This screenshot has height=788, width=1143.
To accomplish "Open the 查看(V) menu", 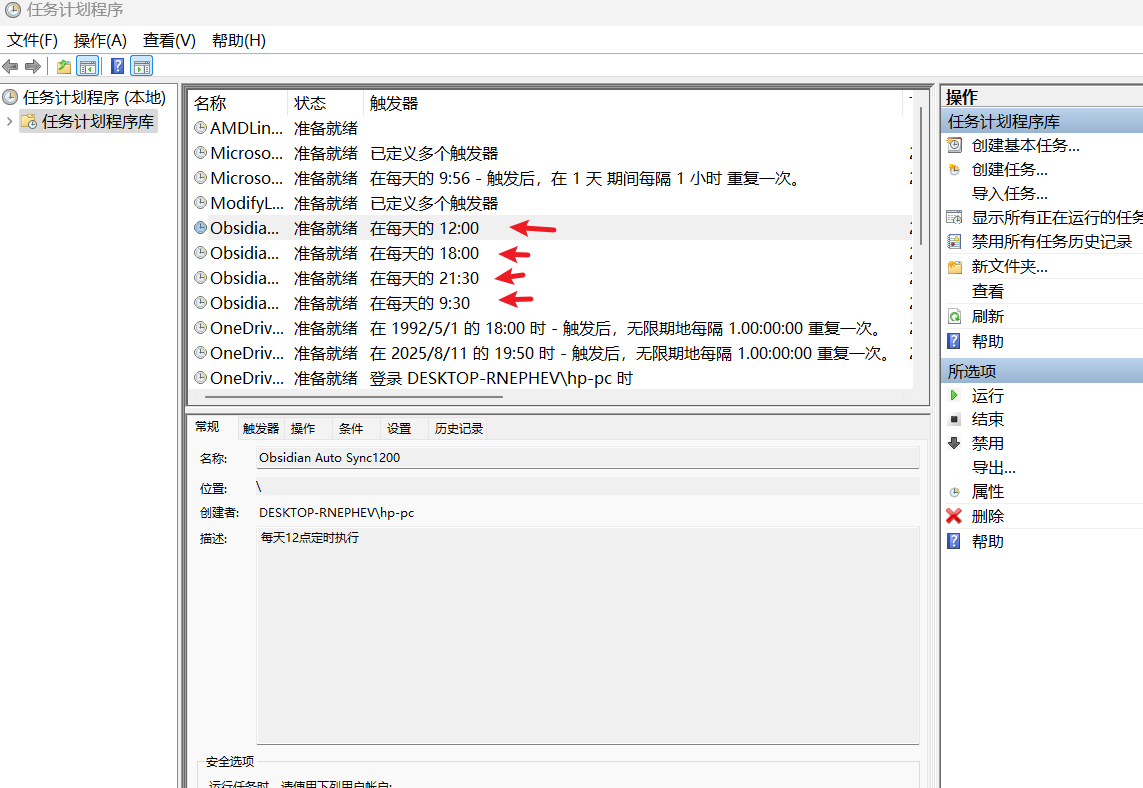I will 169,40.
